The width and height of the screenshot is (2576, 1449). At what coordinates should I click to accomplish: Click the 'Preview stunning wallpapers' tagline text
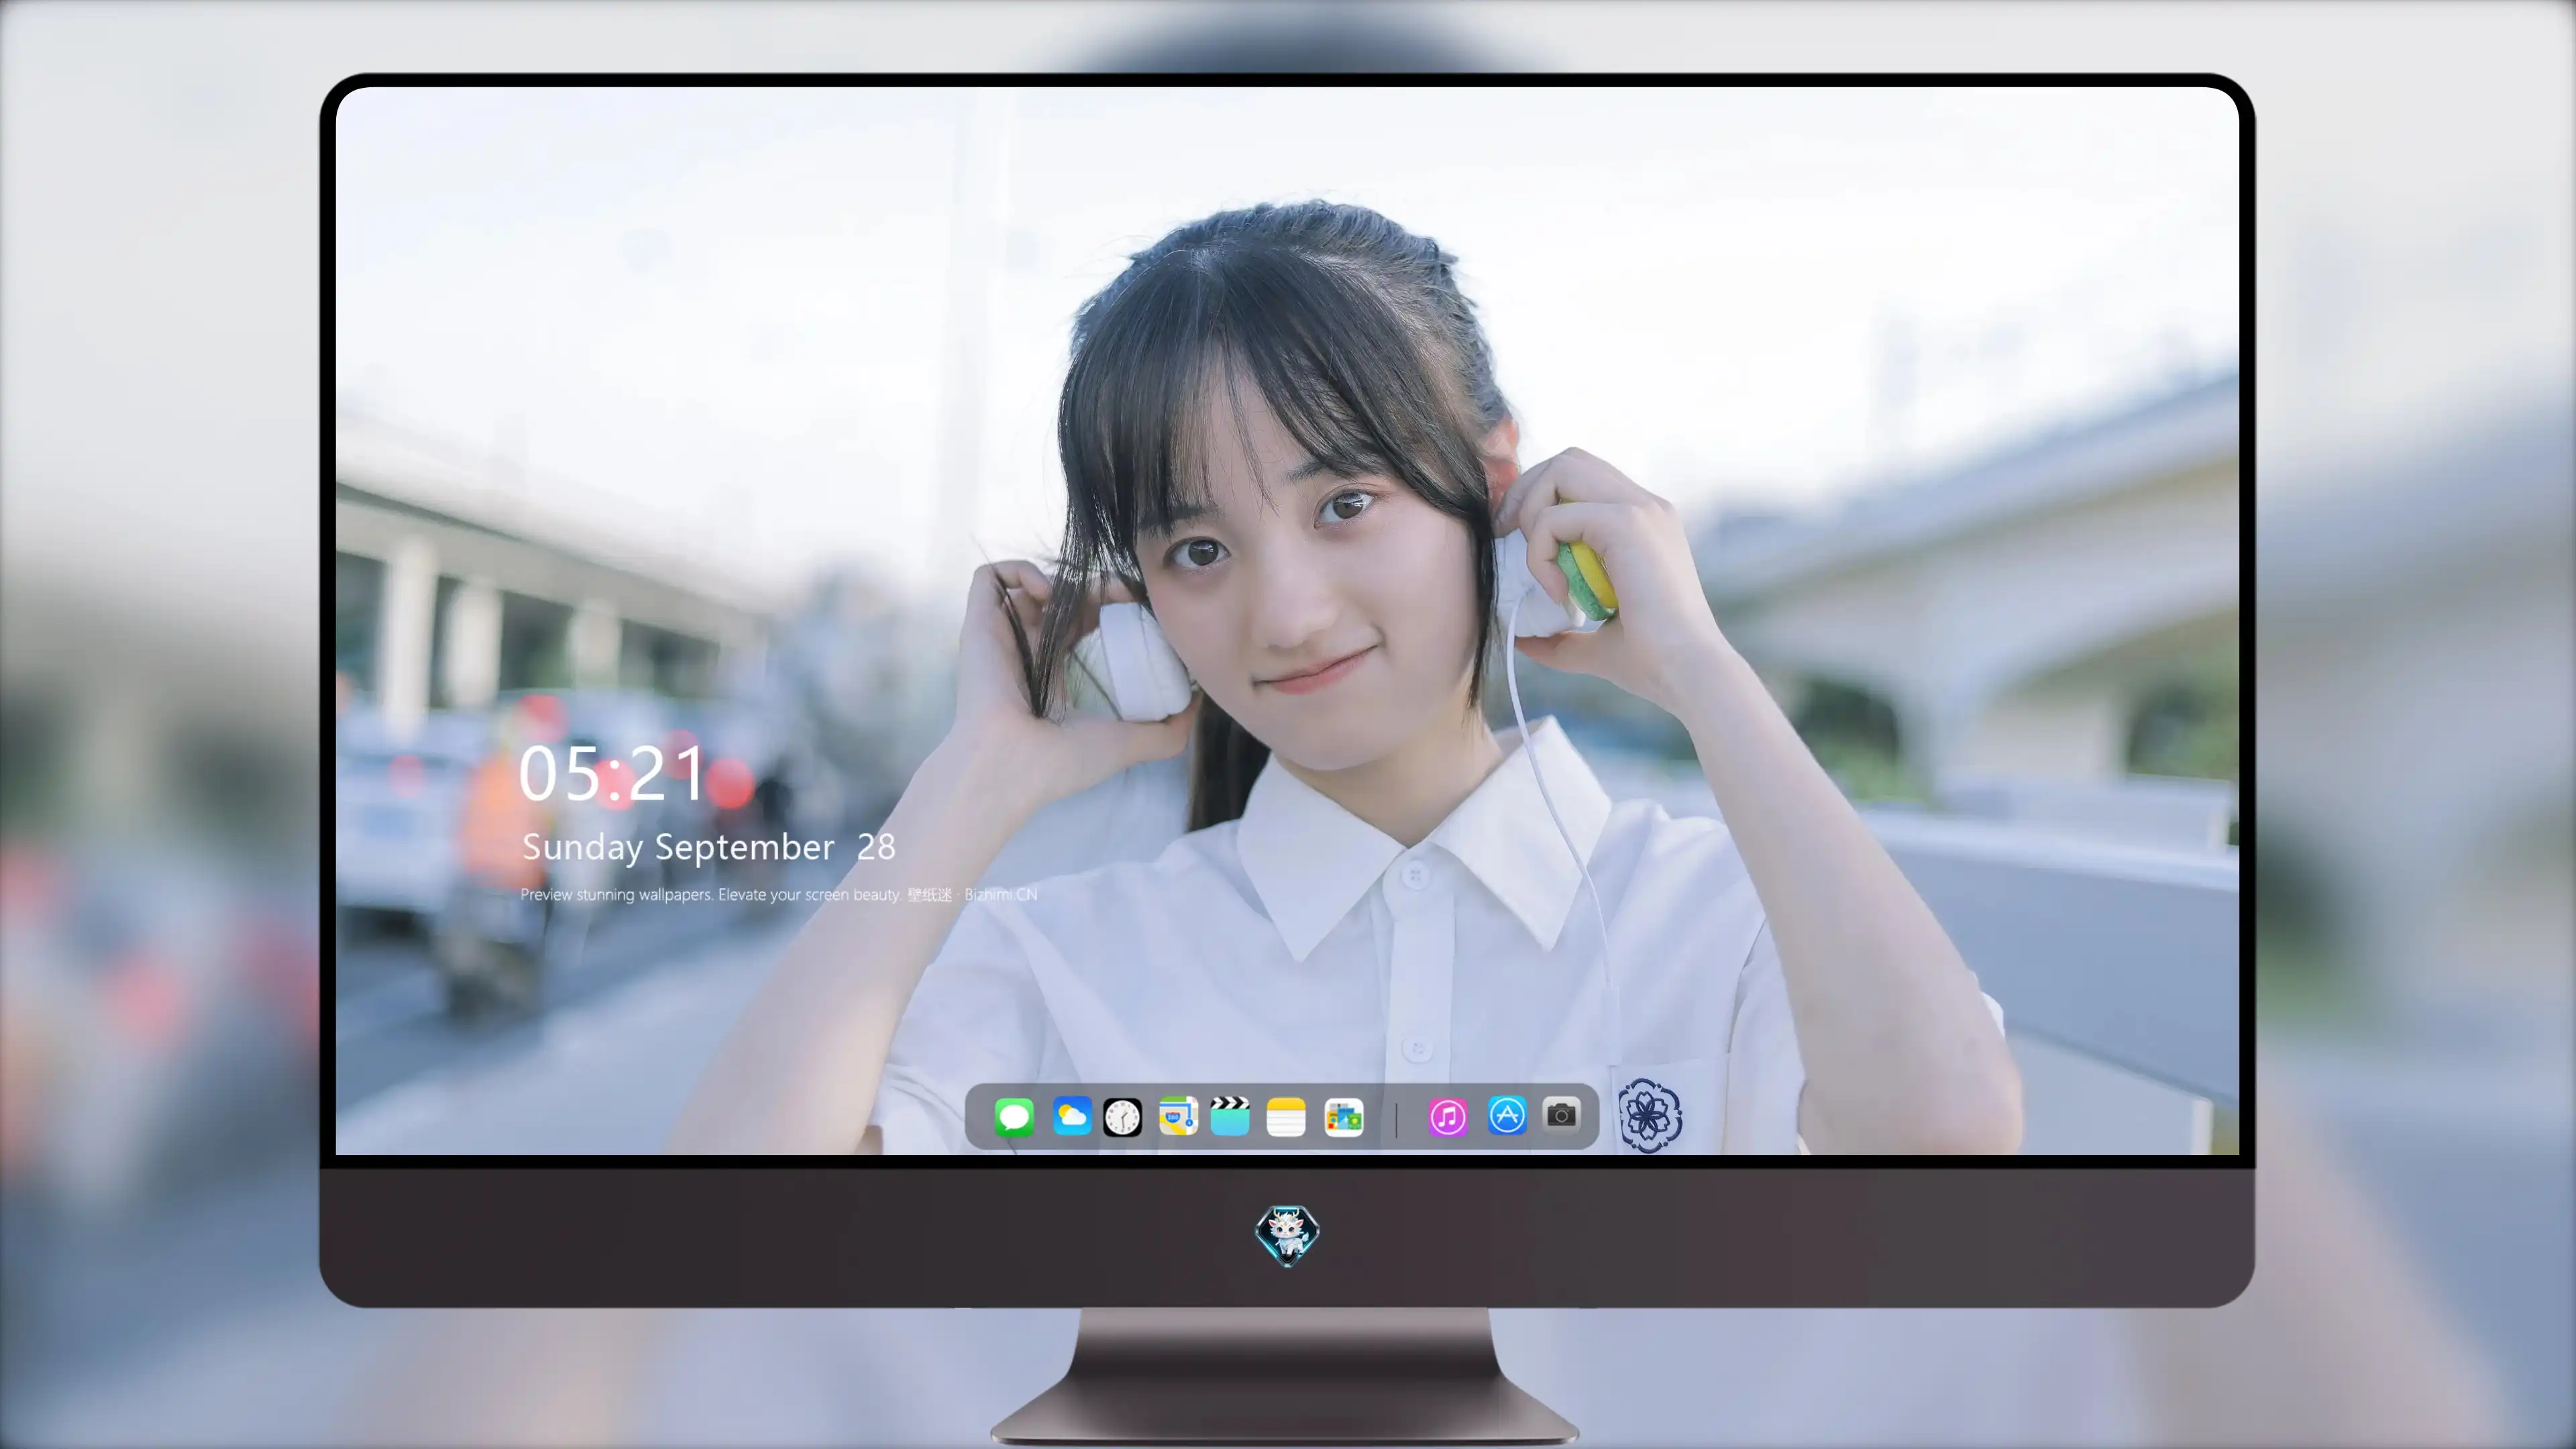779,894
